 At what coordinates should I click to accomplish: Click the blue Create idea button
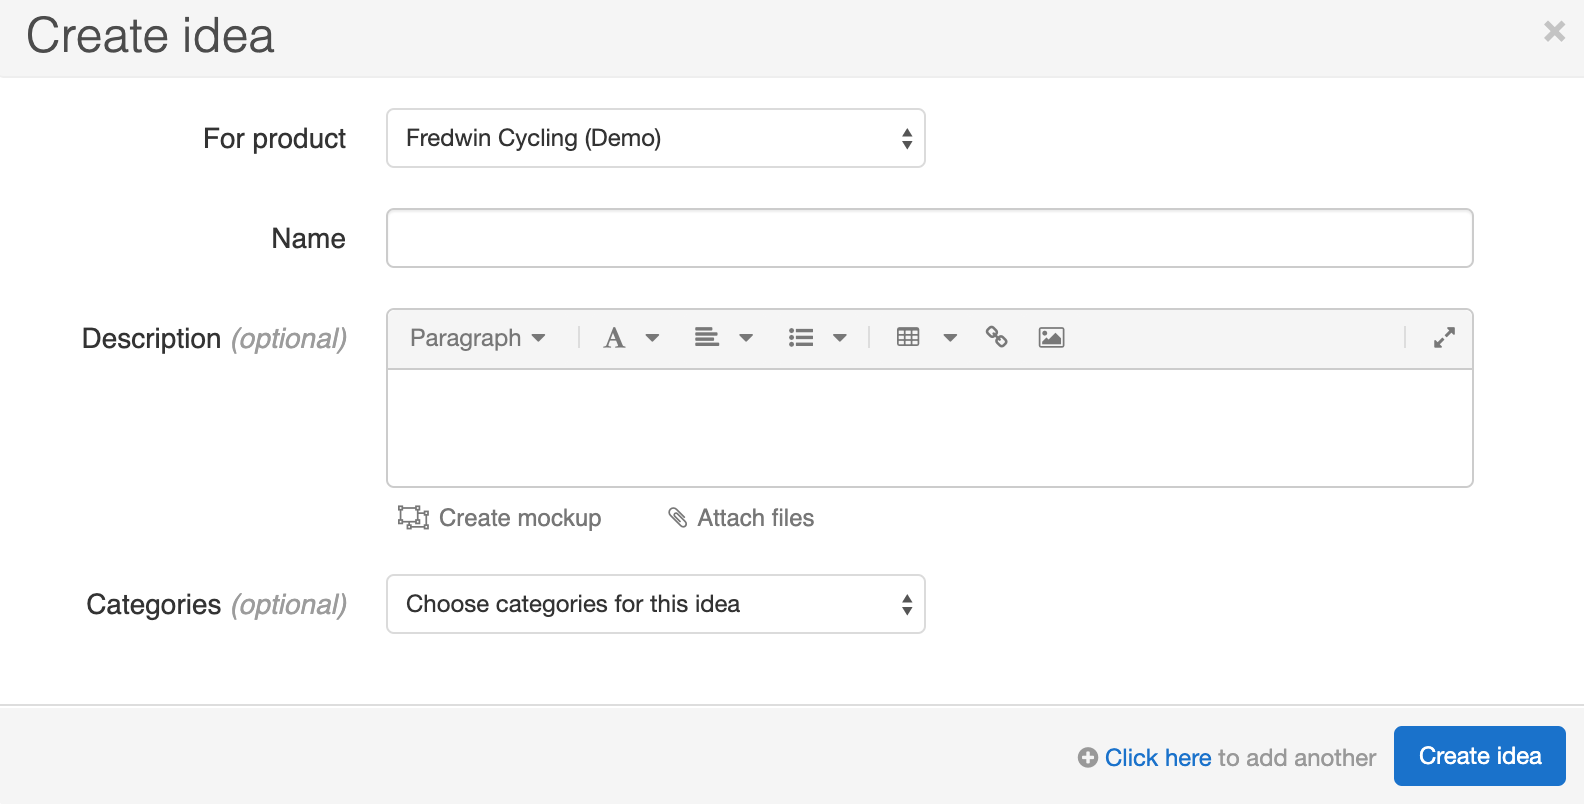[1480, 756]
